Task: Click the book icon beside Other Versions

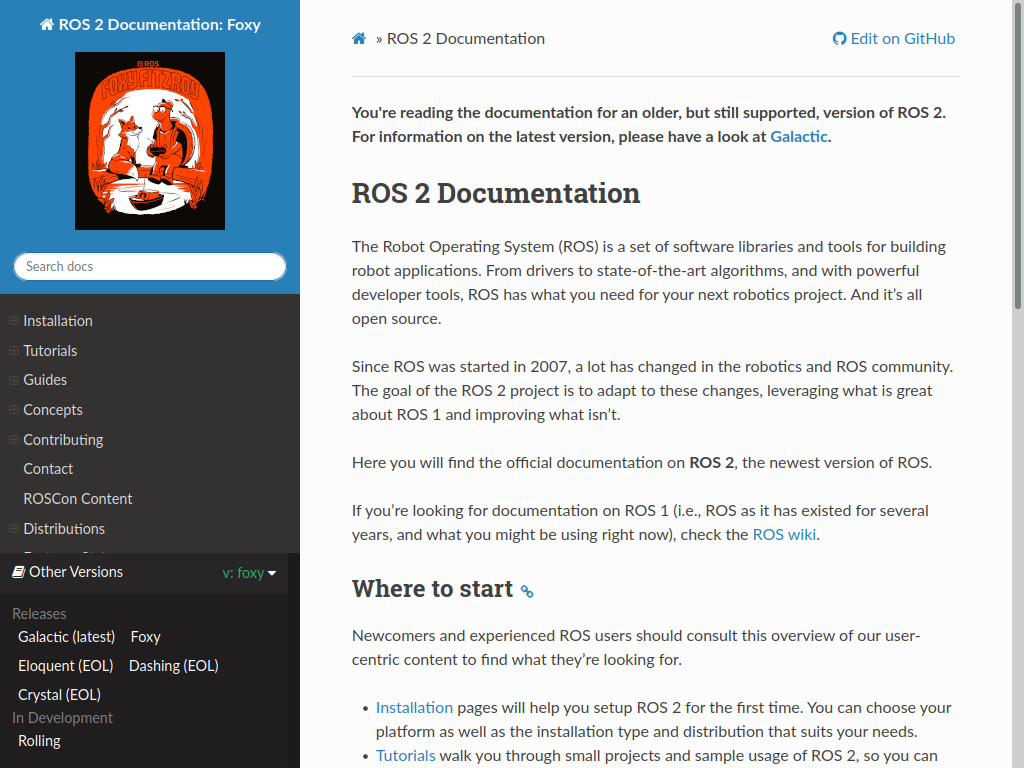Action: pos(18,572)
